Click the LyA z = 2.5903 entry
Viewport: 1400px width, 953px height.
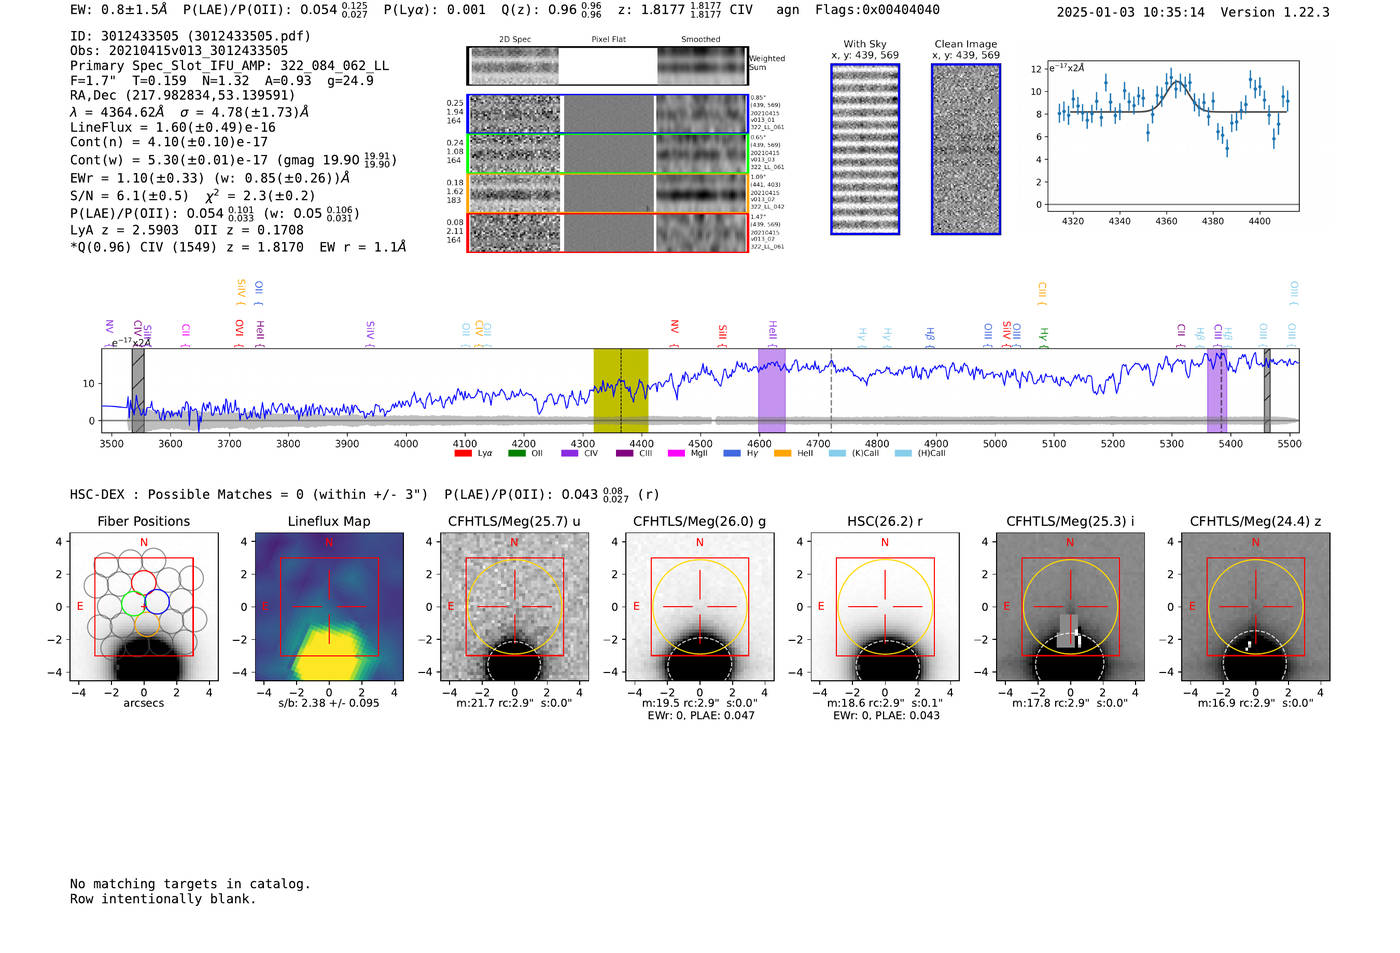[x=125, y=230]
